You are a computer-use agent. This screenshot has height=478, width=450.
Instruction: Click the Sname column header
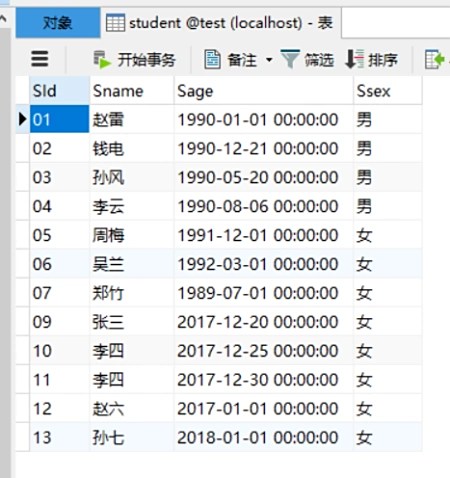(132, 91)
